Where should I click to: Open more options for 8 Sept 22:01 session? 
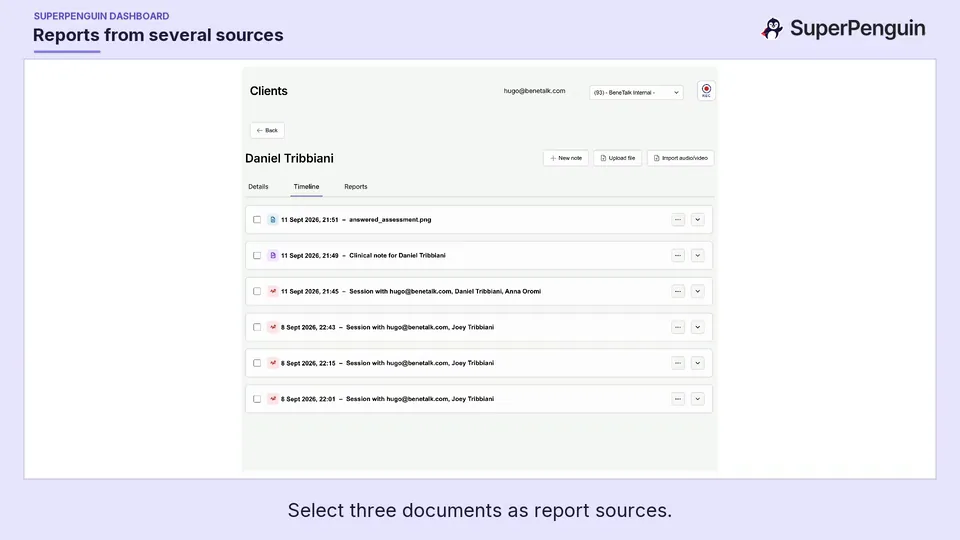click(x=678, y=399)
